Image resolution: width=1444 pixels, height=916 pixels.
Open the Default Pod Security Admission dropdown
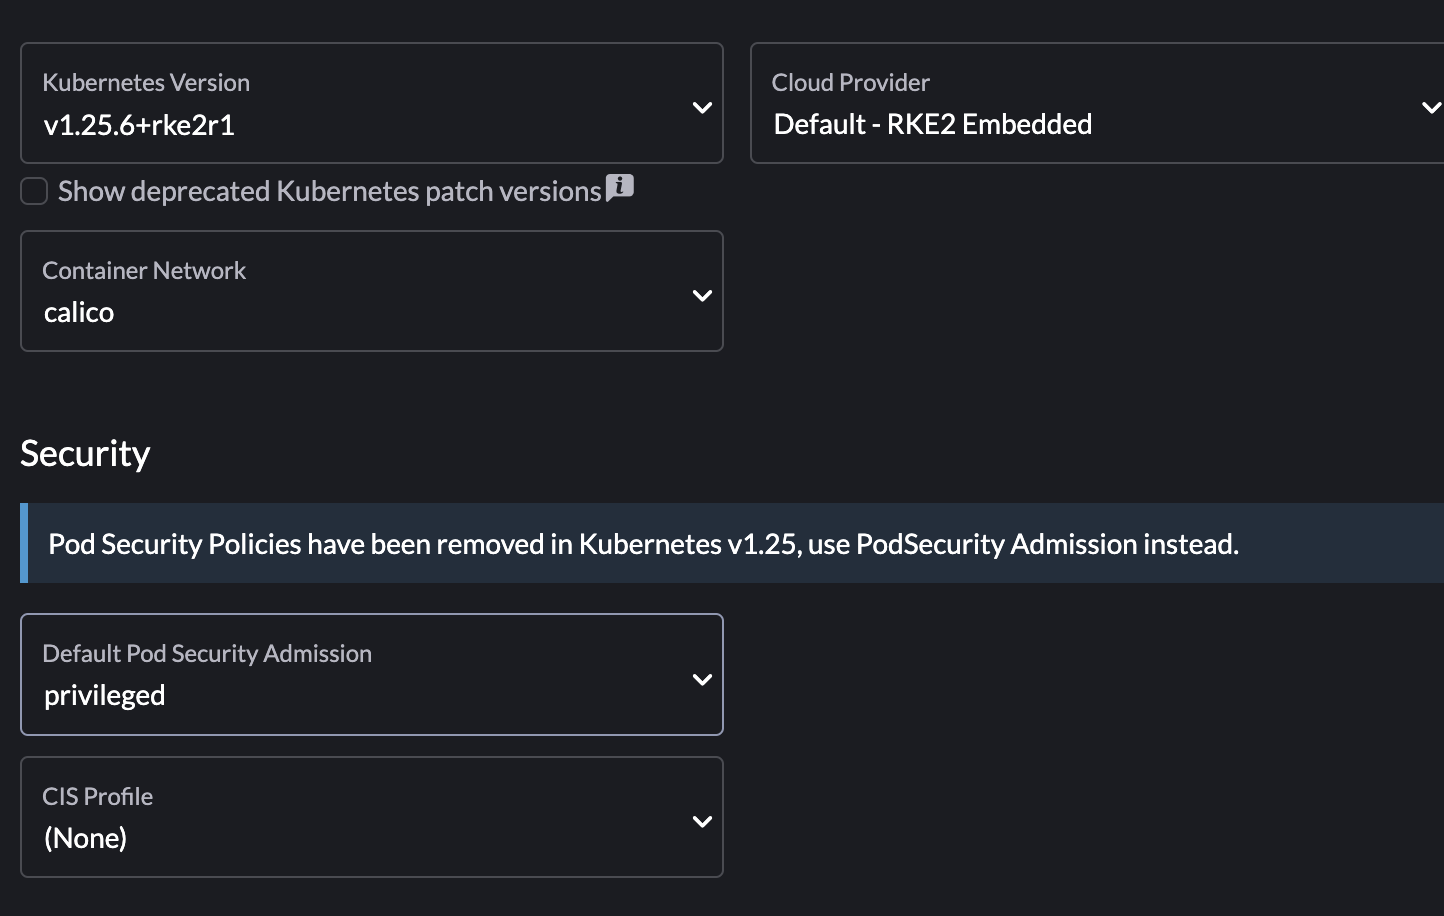click(370, 674)
